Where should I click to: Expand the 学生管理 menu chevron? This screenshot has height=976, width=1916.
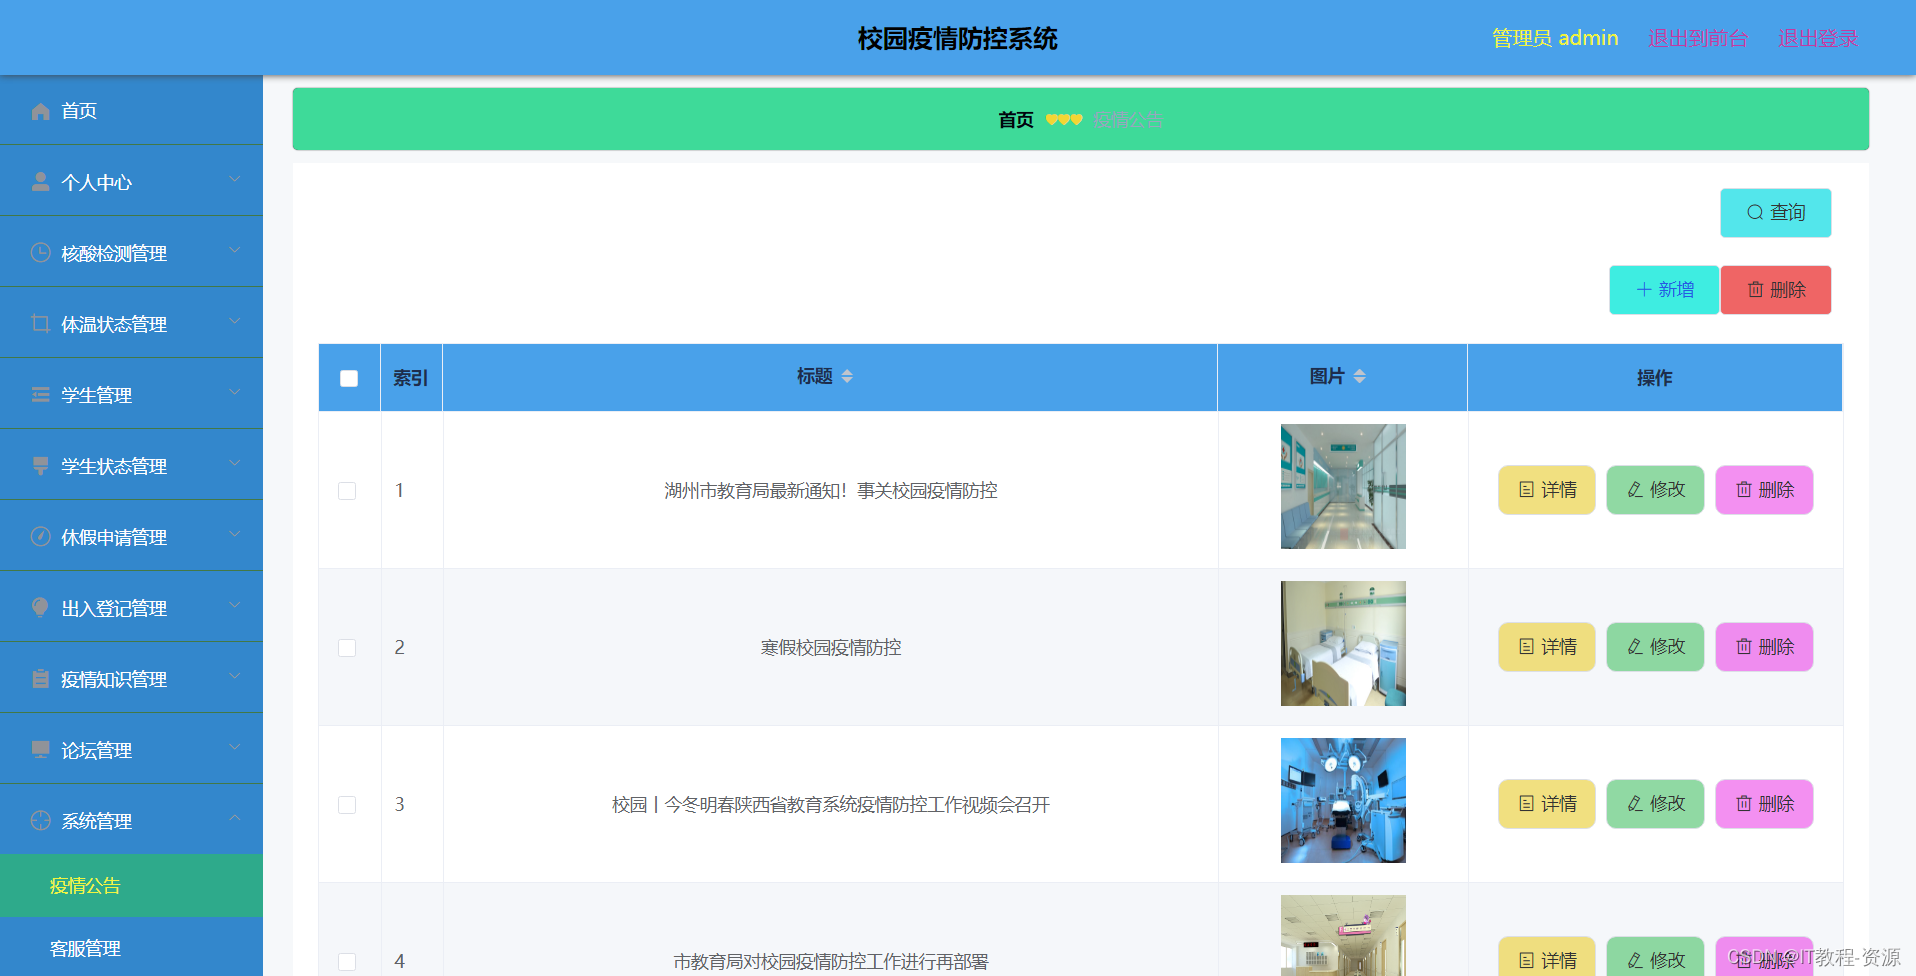pyautogui.click(x=235, y=392)
